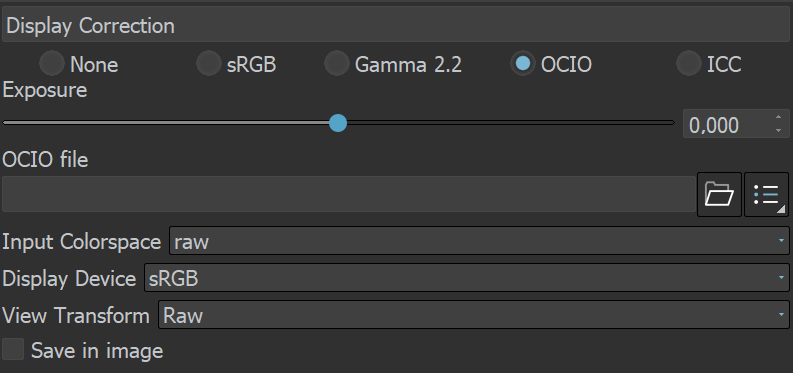The height and width of the screenshot is (373, 793).
Task: Click the Display Correction header bar
Action: 396,25
